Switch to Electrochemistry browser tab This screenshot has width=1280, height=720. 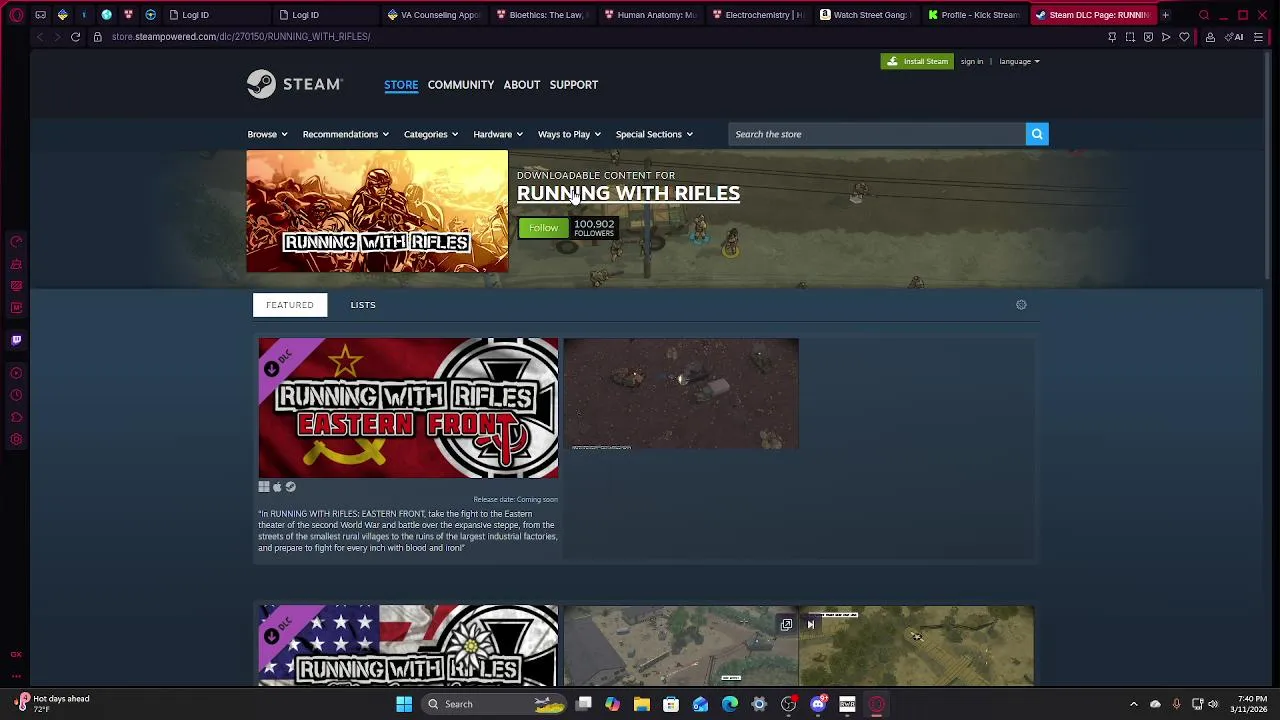tap(758, 15)
